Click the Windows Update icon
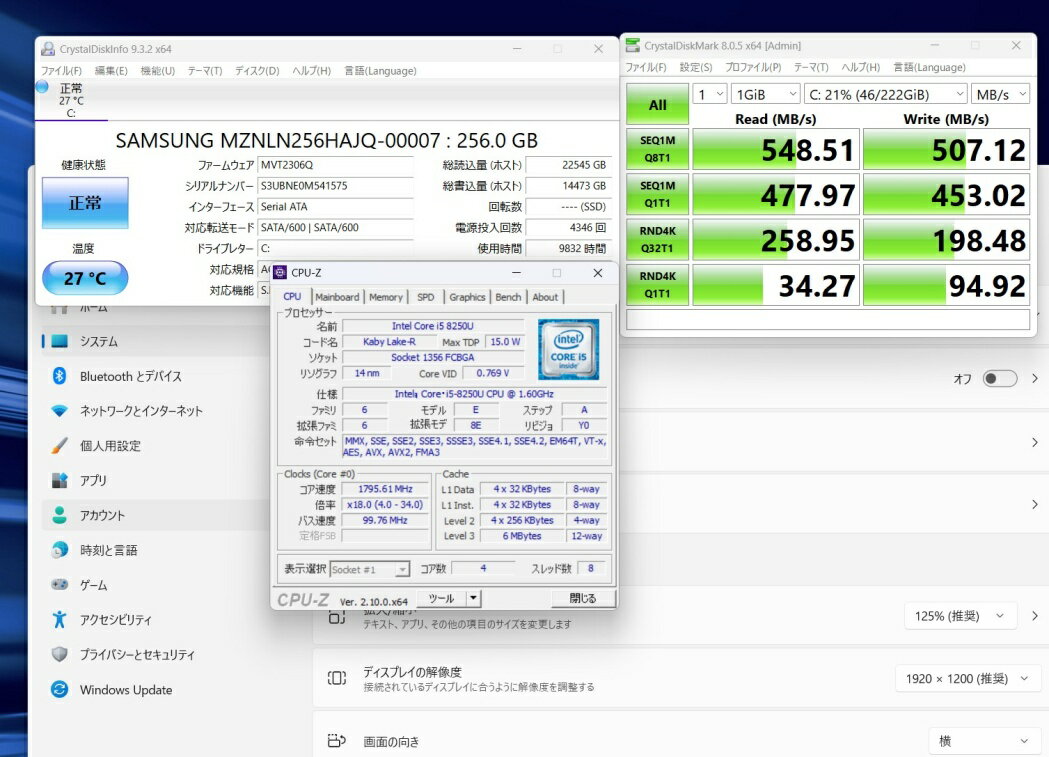 click(x=59, y=690)
